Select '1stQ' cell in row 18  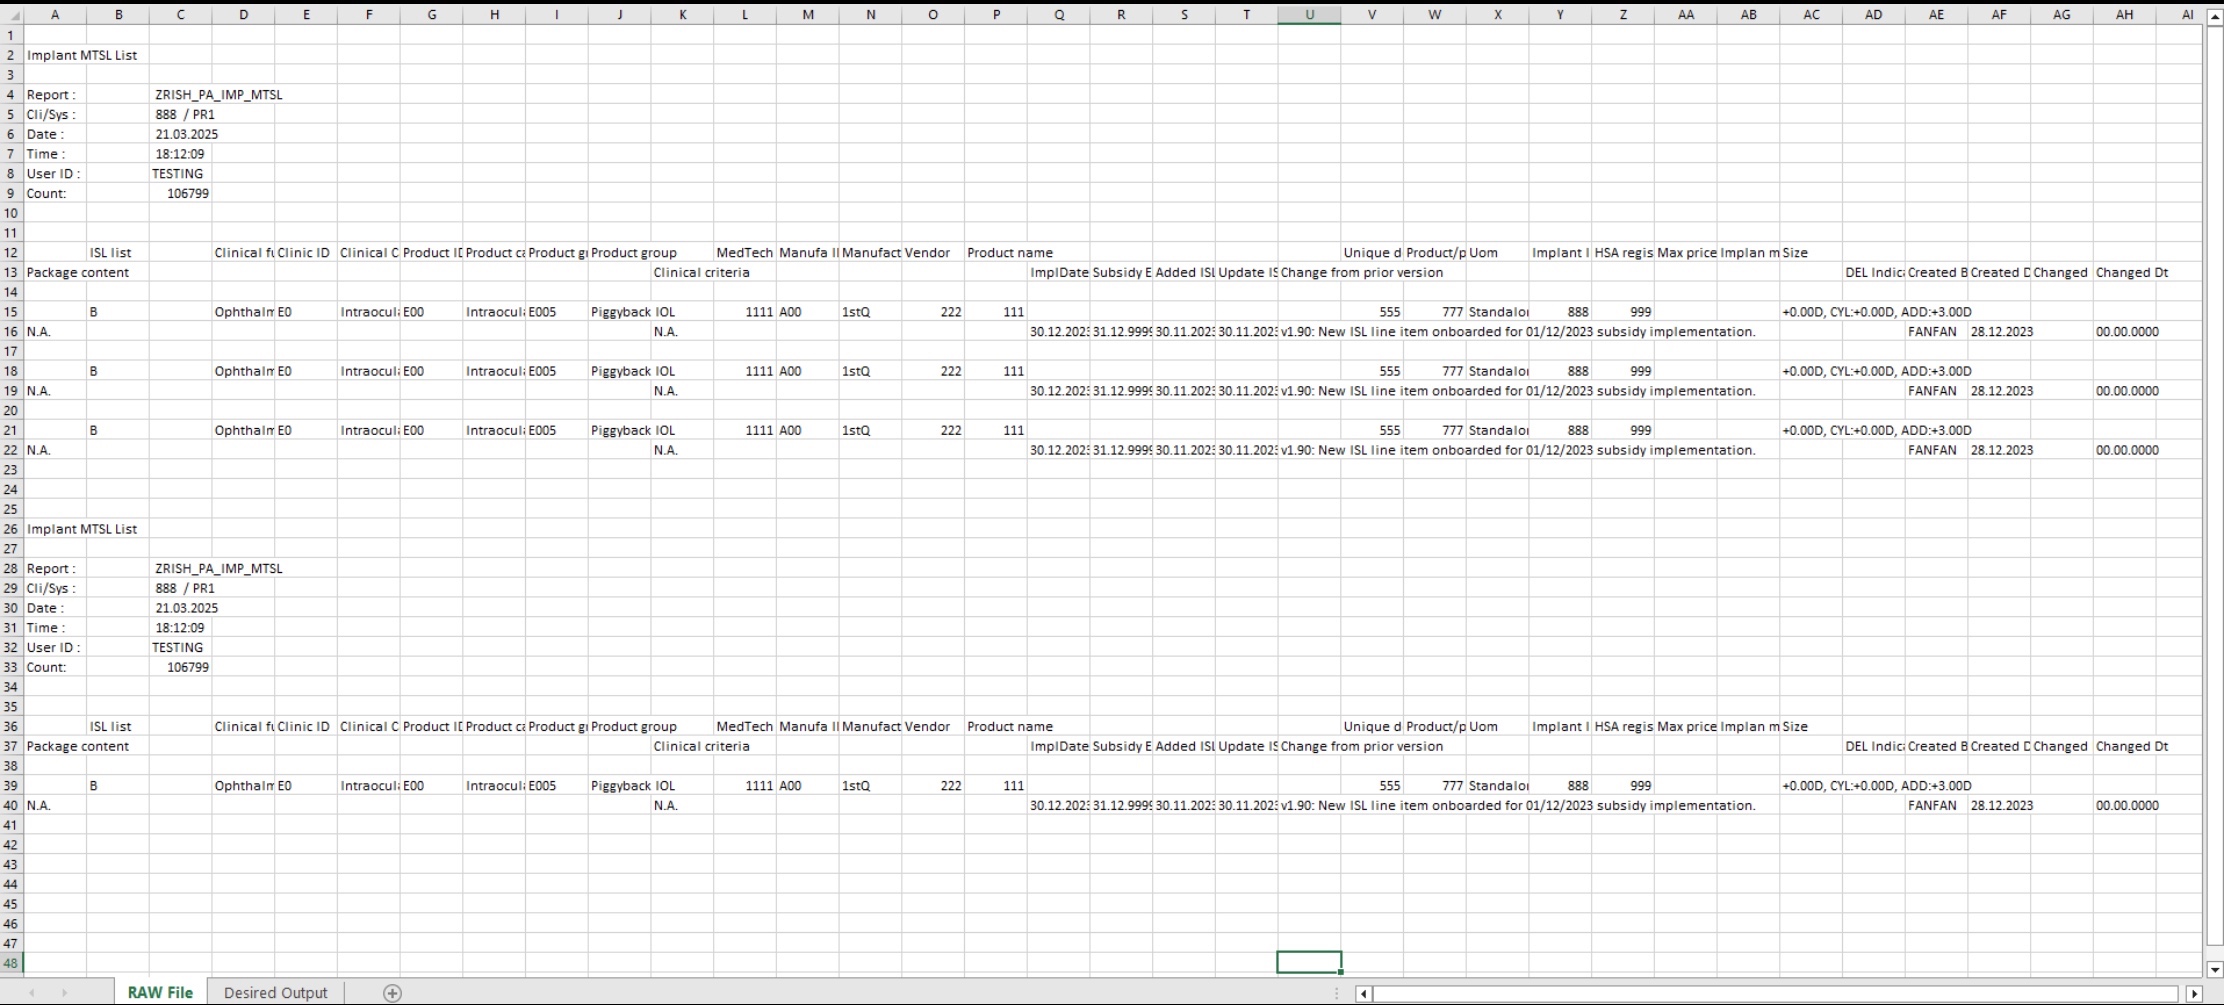click(856, 371)
